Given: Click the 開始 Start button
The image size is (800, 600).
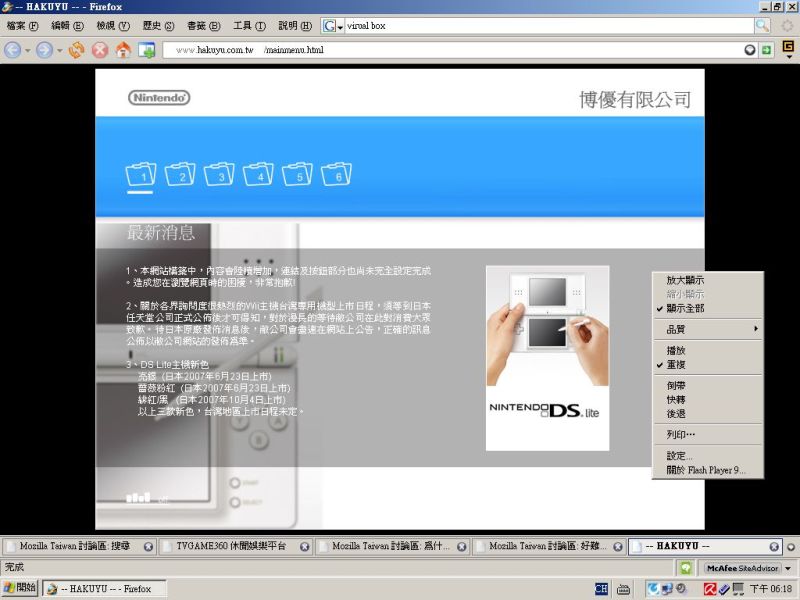Looking at the screenshot, I should 19,588.
